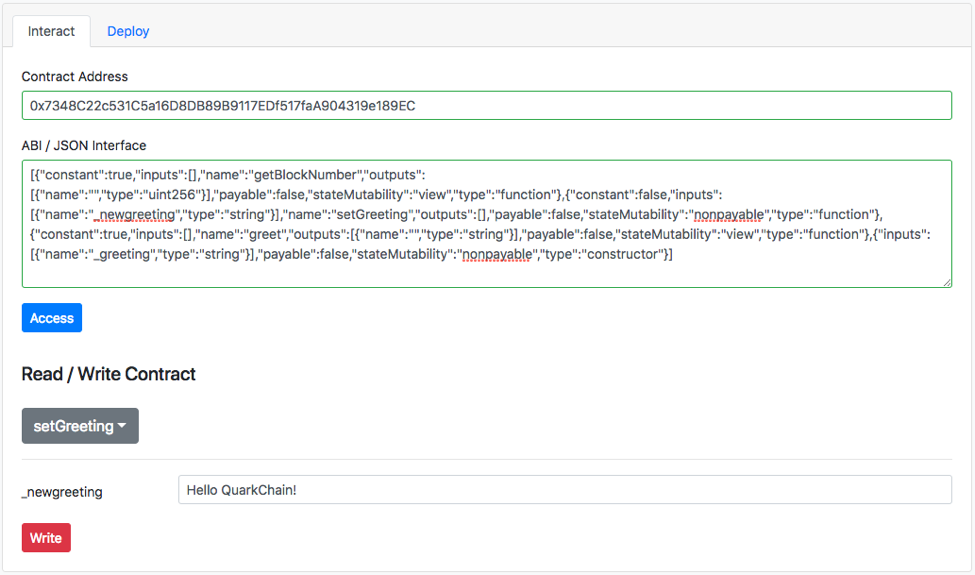
Task: Click the caret arrow beside setGreeting
Action: click(122, 426)
